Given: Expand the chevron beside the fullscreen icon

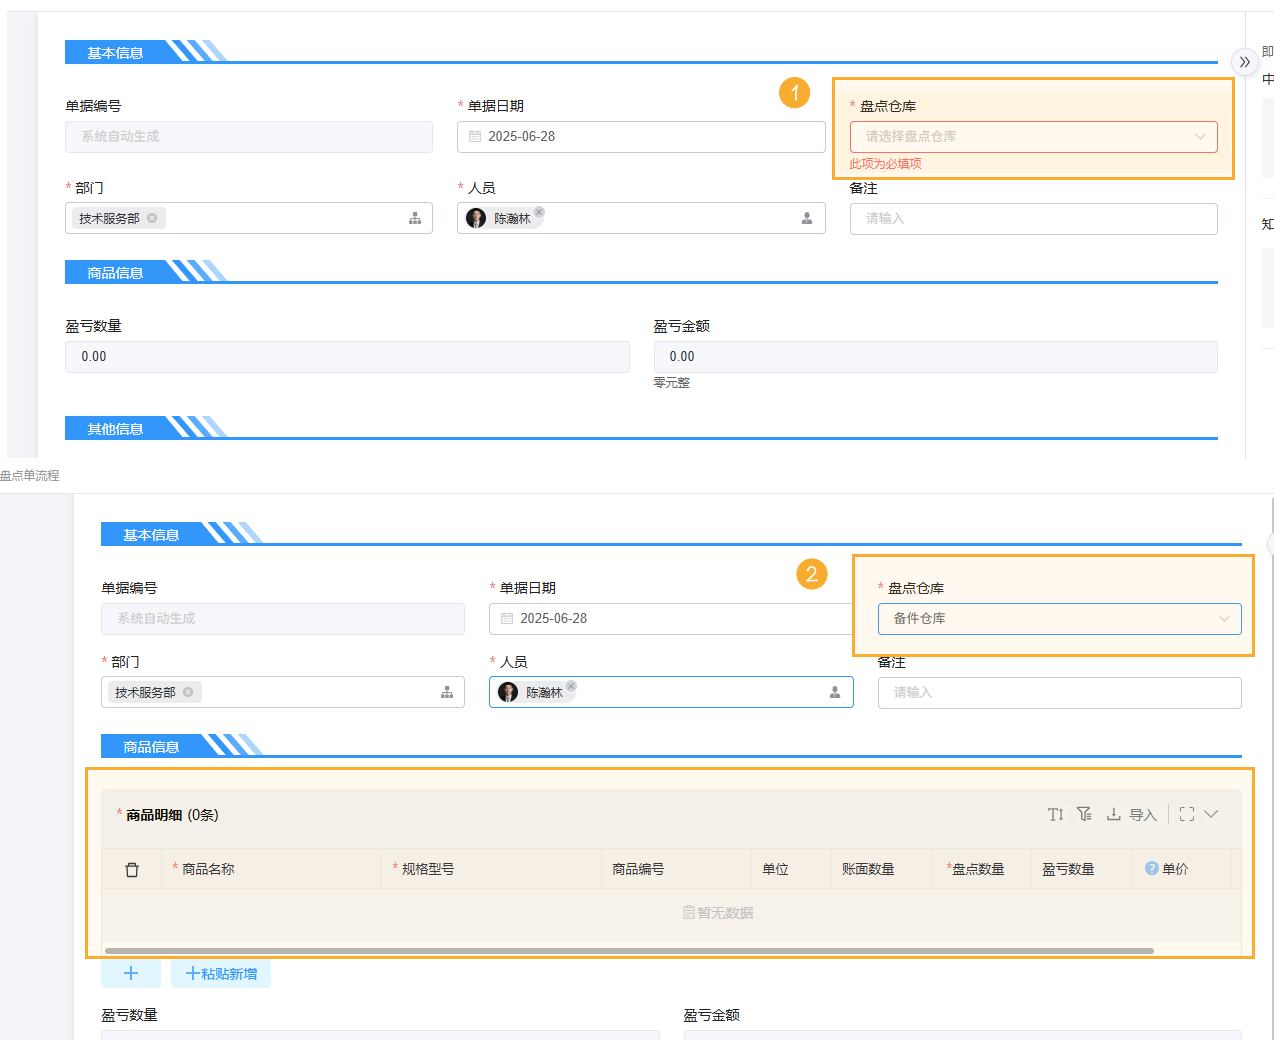Looking at the screenshot, I should [1211, 815].
